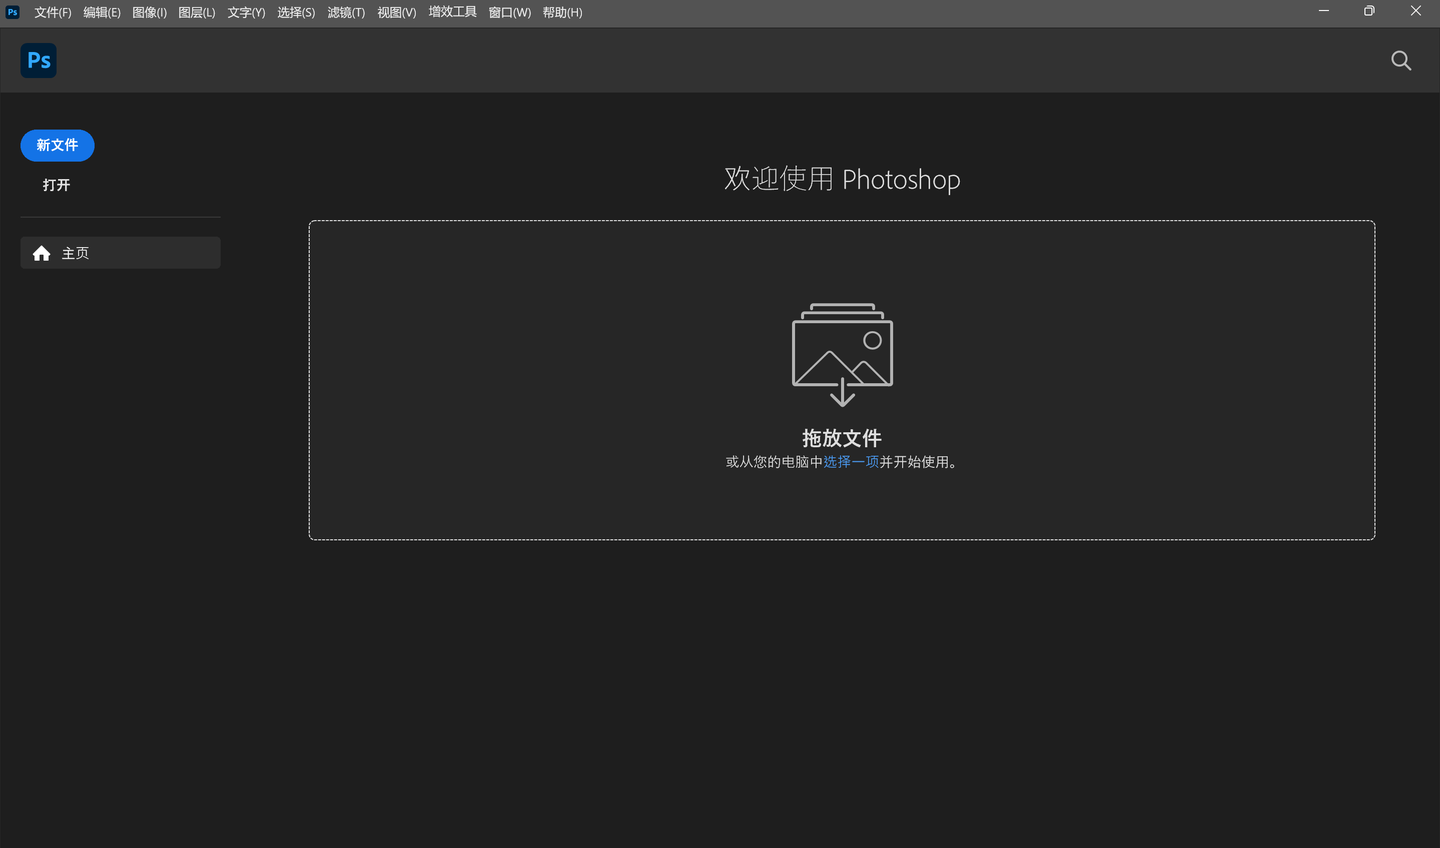Open the 文件(F) menu
Image resolution: width=1440 pixels, height=848 pixels.
tap(53, 12)
